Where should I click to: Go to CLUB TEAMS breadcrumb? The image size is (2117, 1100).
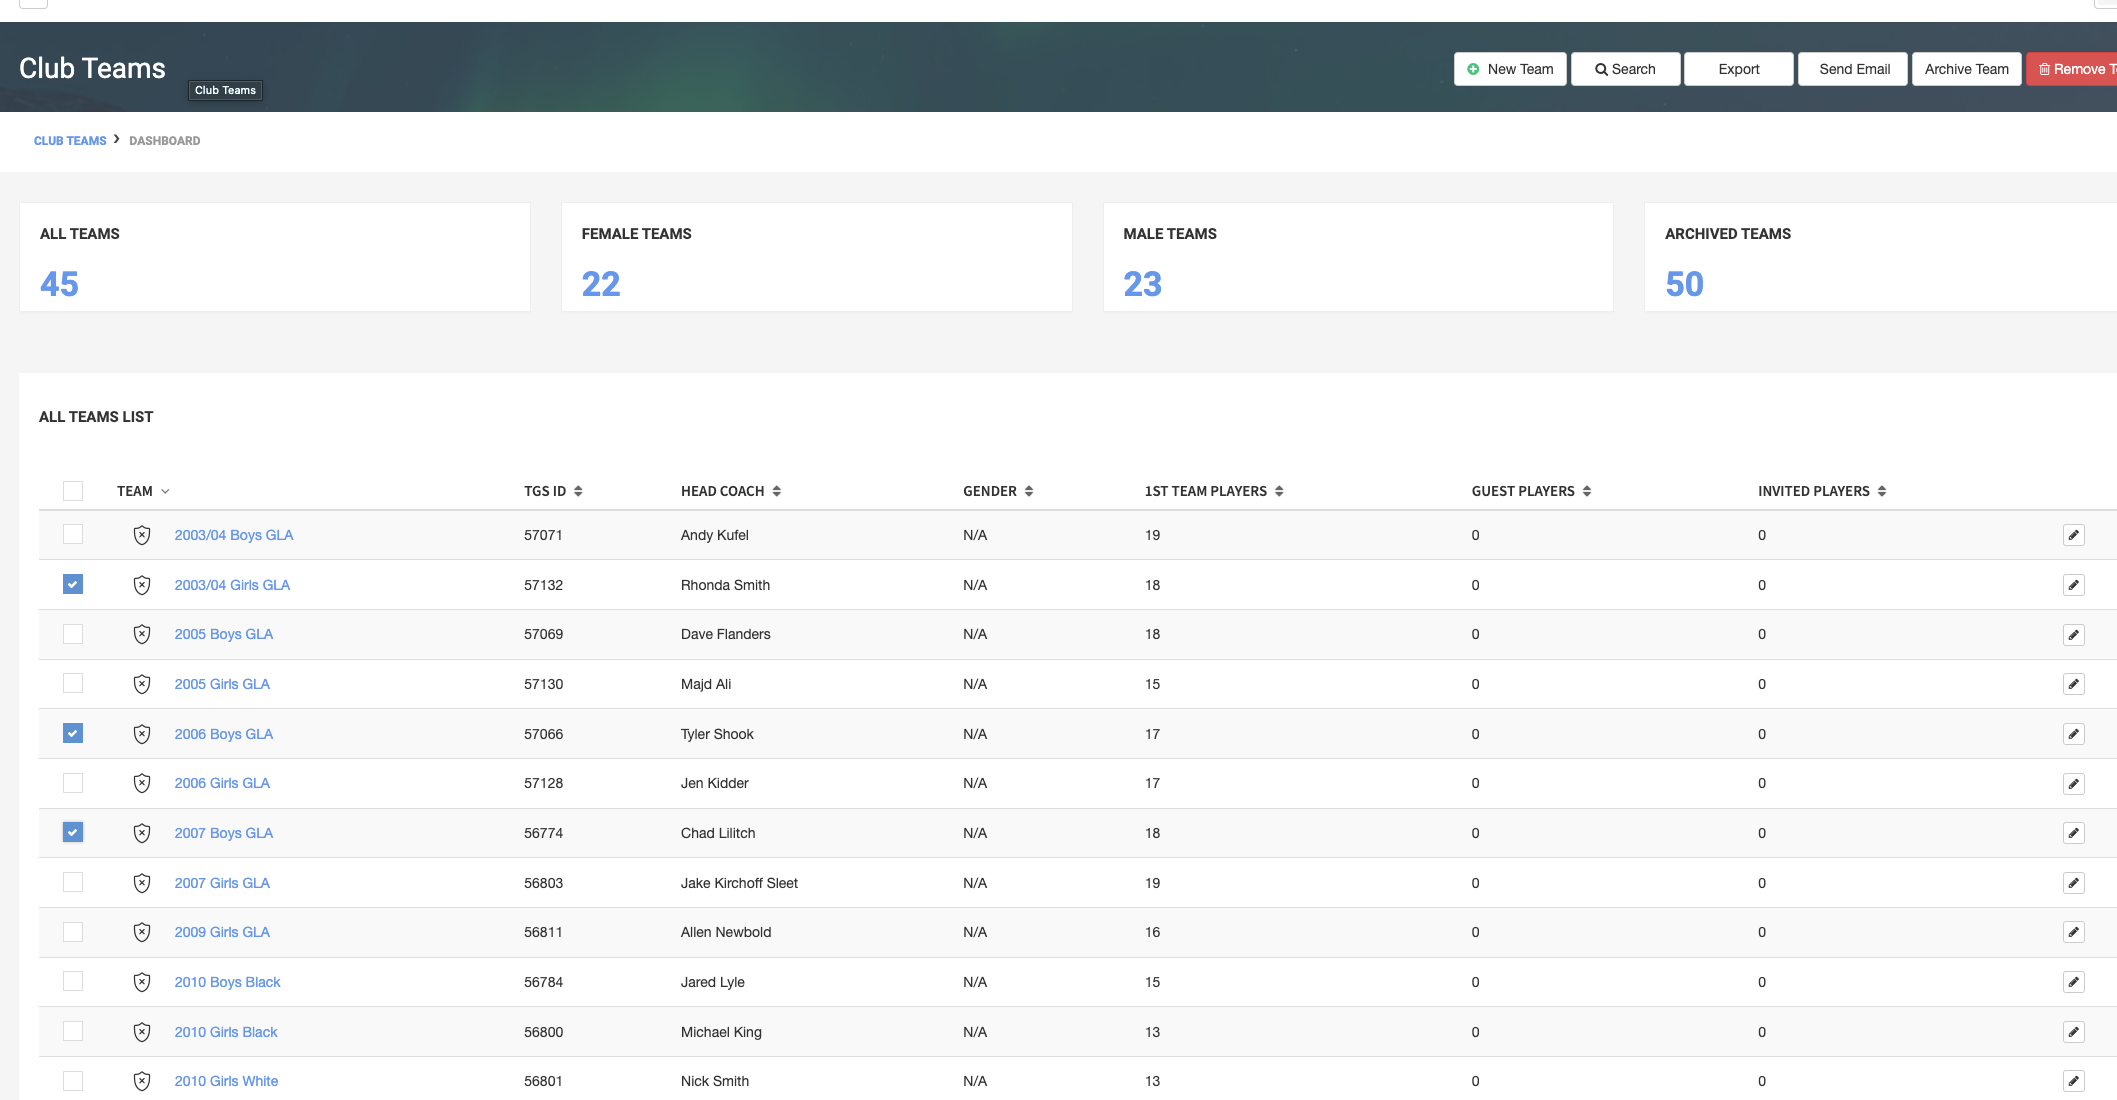click(x=70, y=141)
